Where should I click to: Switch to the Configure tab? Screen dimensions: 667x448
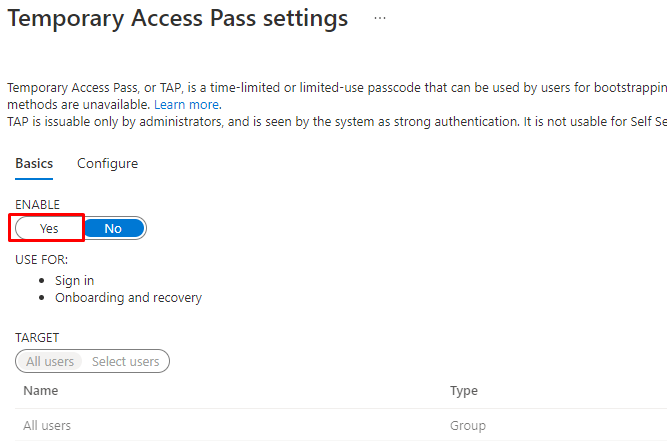coord(107,163)
